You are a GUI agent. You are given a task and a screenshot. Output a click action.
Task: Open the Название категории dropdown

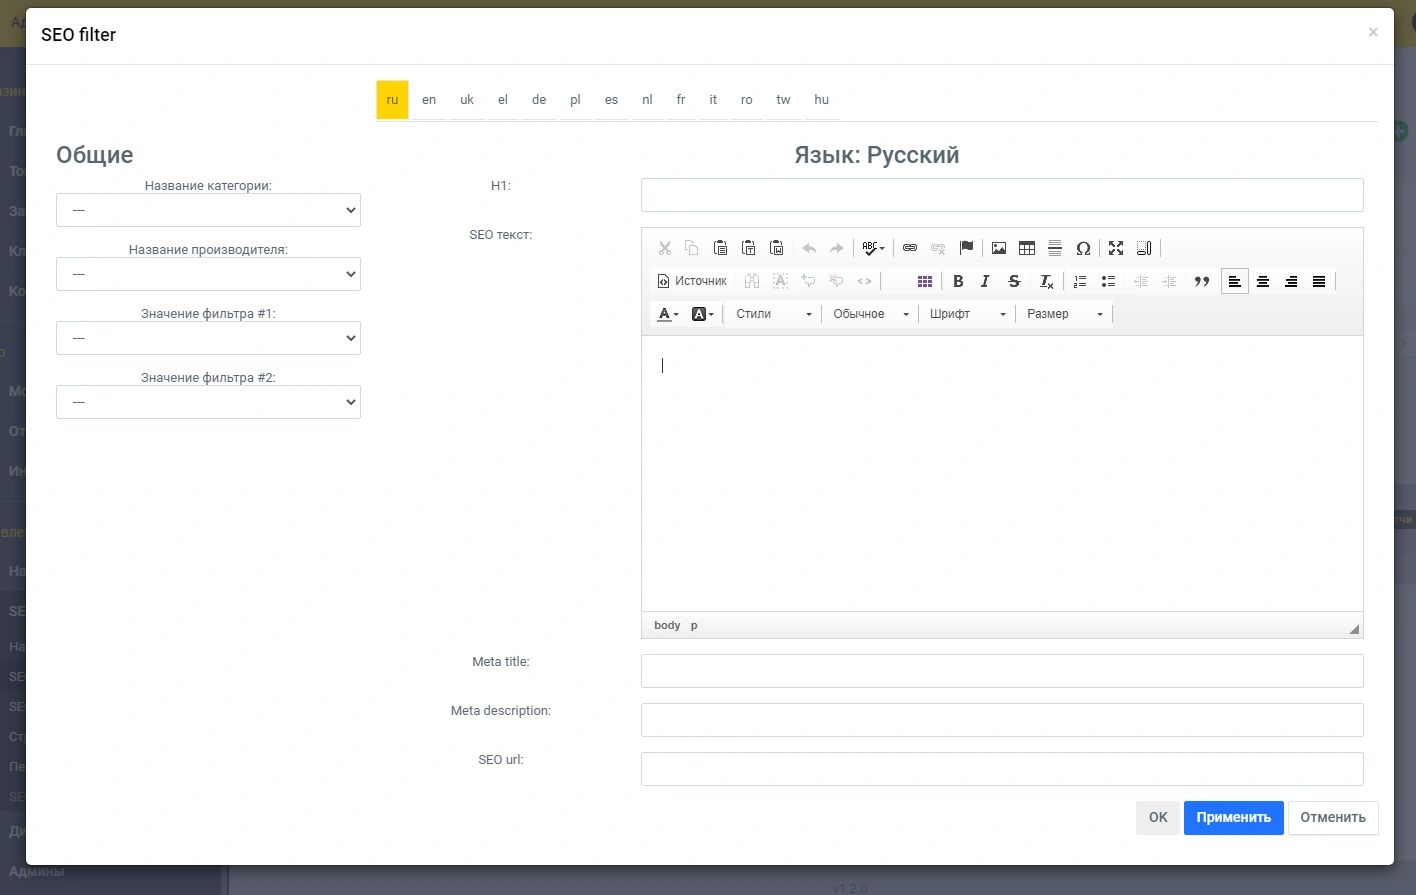[208, 210]
